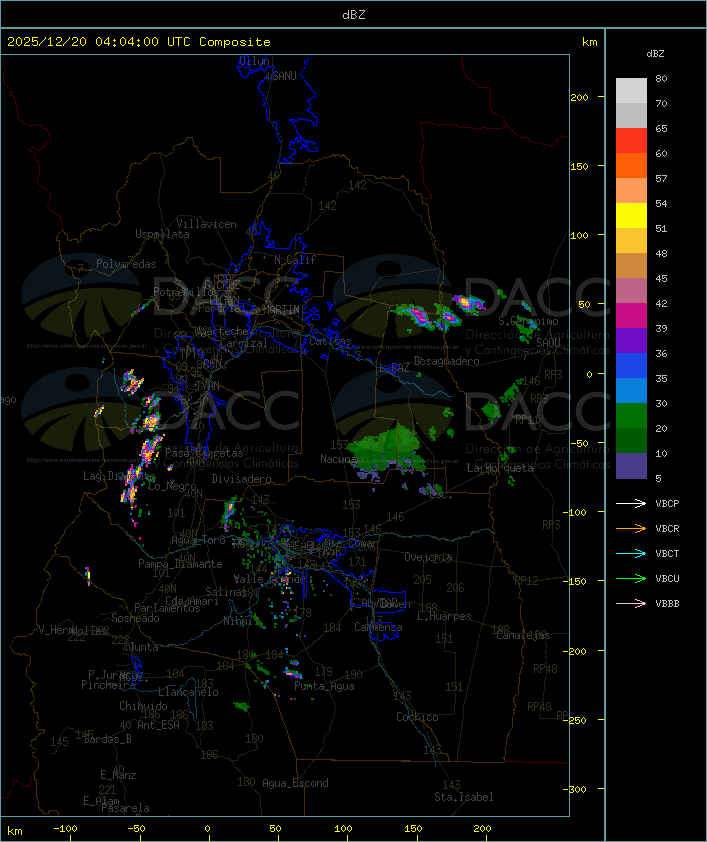The height and width of the screenshot is (842, 707).
Task: Click the Uspallata map label
Action: coord(162,234)
